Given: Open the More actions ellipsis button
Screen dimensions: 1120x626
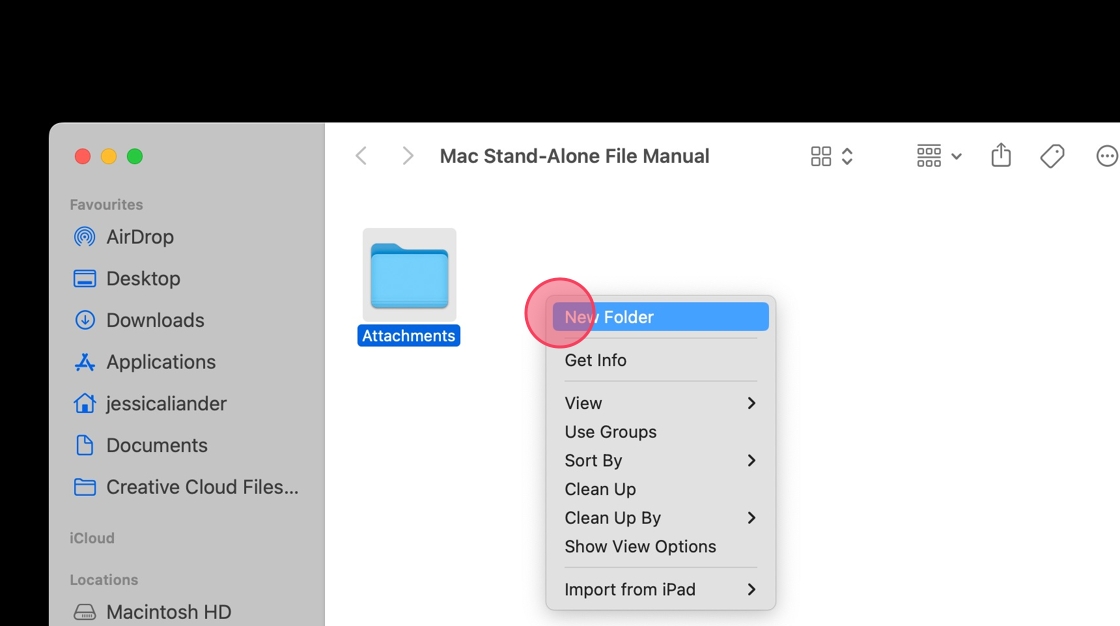Looking at the screenshot, I should (1106, 156).
